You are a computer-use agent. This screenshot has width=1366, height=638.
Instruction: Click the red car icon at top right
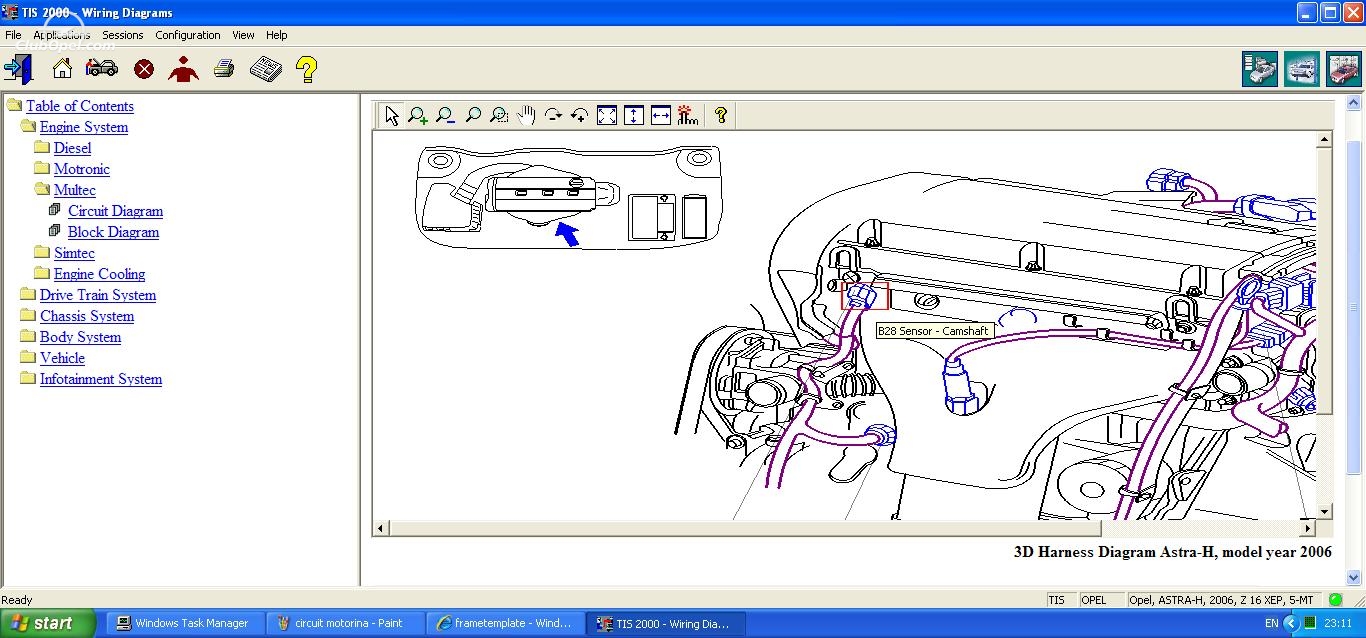(1344, 69)
